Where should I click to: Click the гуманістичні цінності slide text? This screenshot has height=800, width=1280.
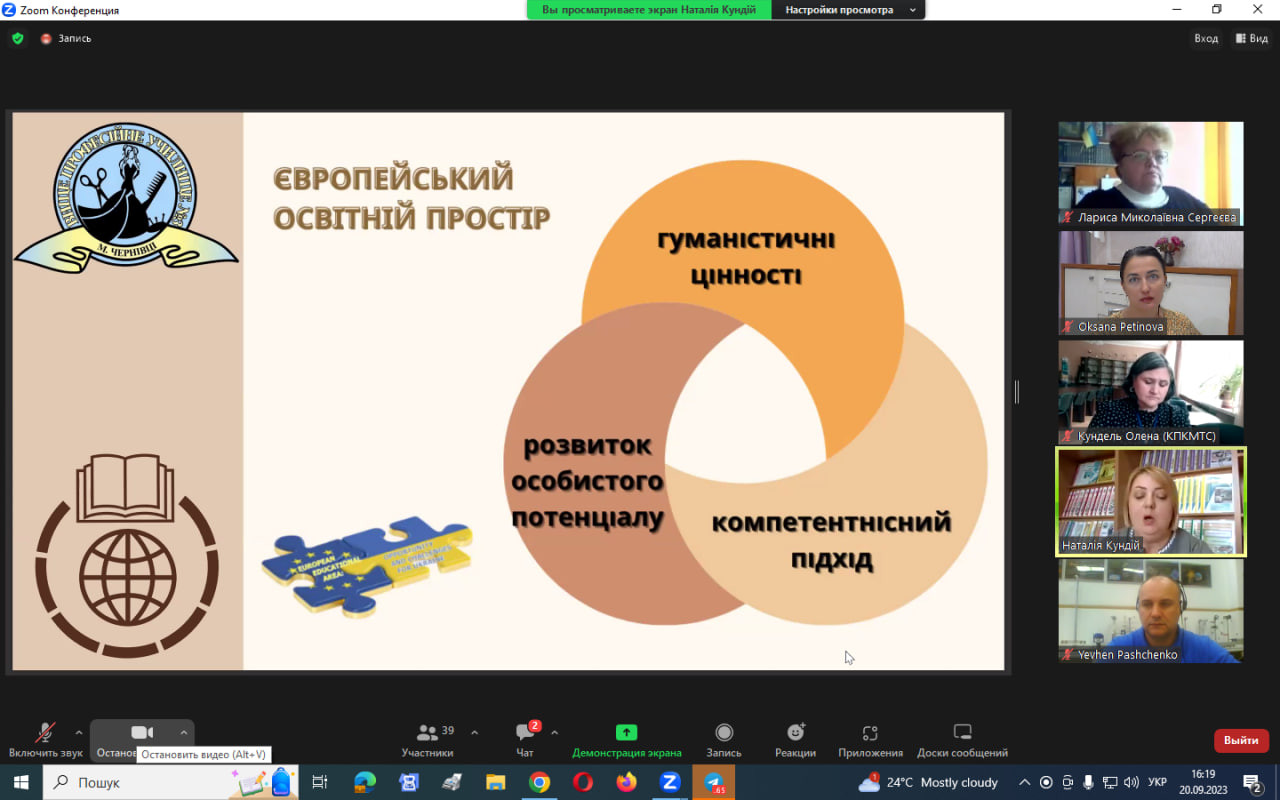(x=746, y=257)
